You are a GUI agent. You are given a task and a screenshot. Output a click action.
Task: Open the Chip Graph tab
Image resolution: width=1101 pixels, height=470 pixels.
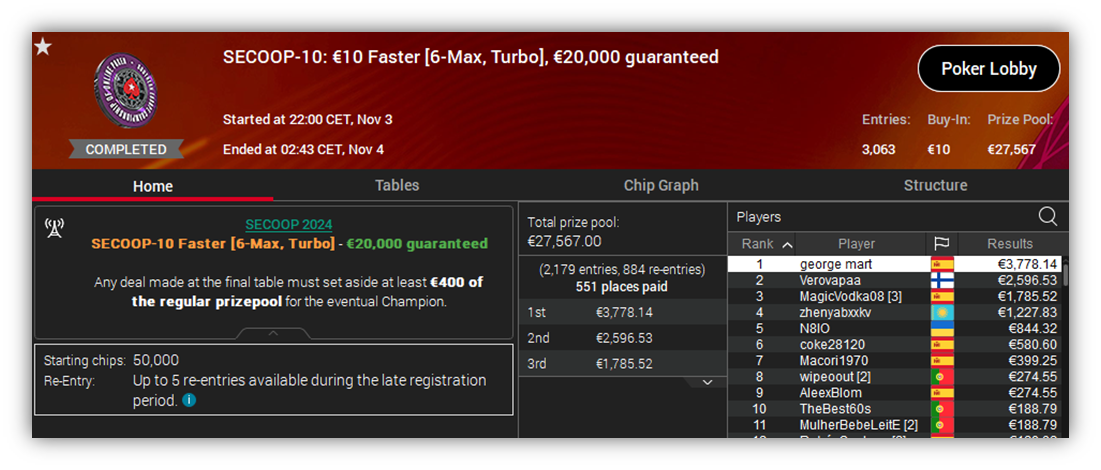coord(661,185)
